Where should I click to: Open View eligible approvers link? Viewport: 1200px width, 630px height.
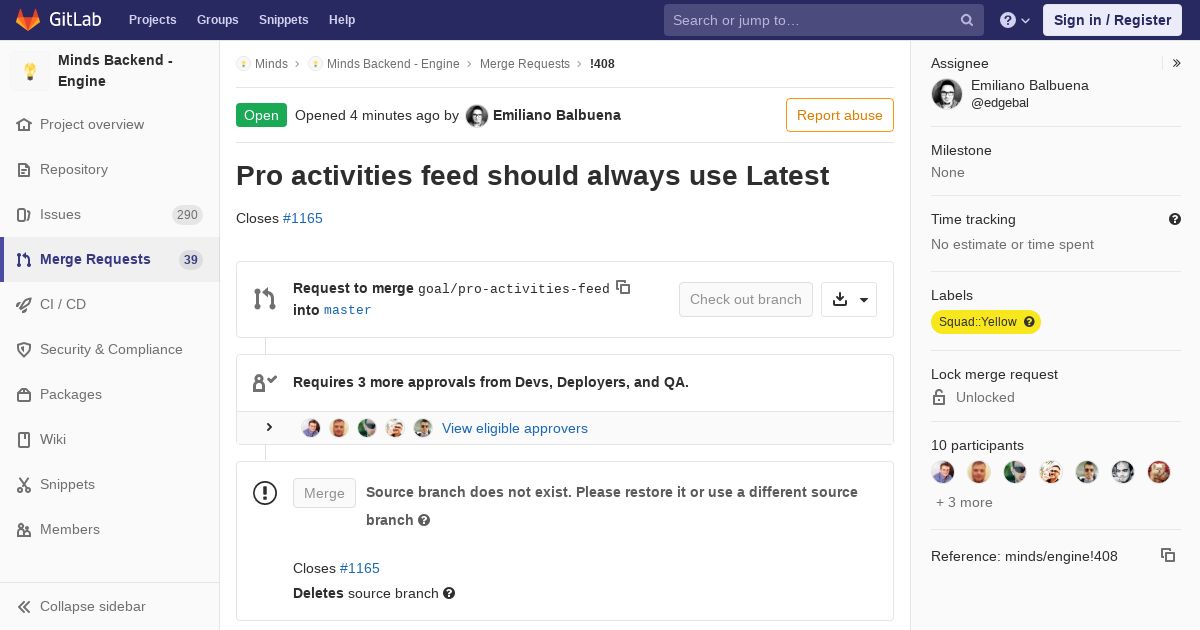click(515, 428)
